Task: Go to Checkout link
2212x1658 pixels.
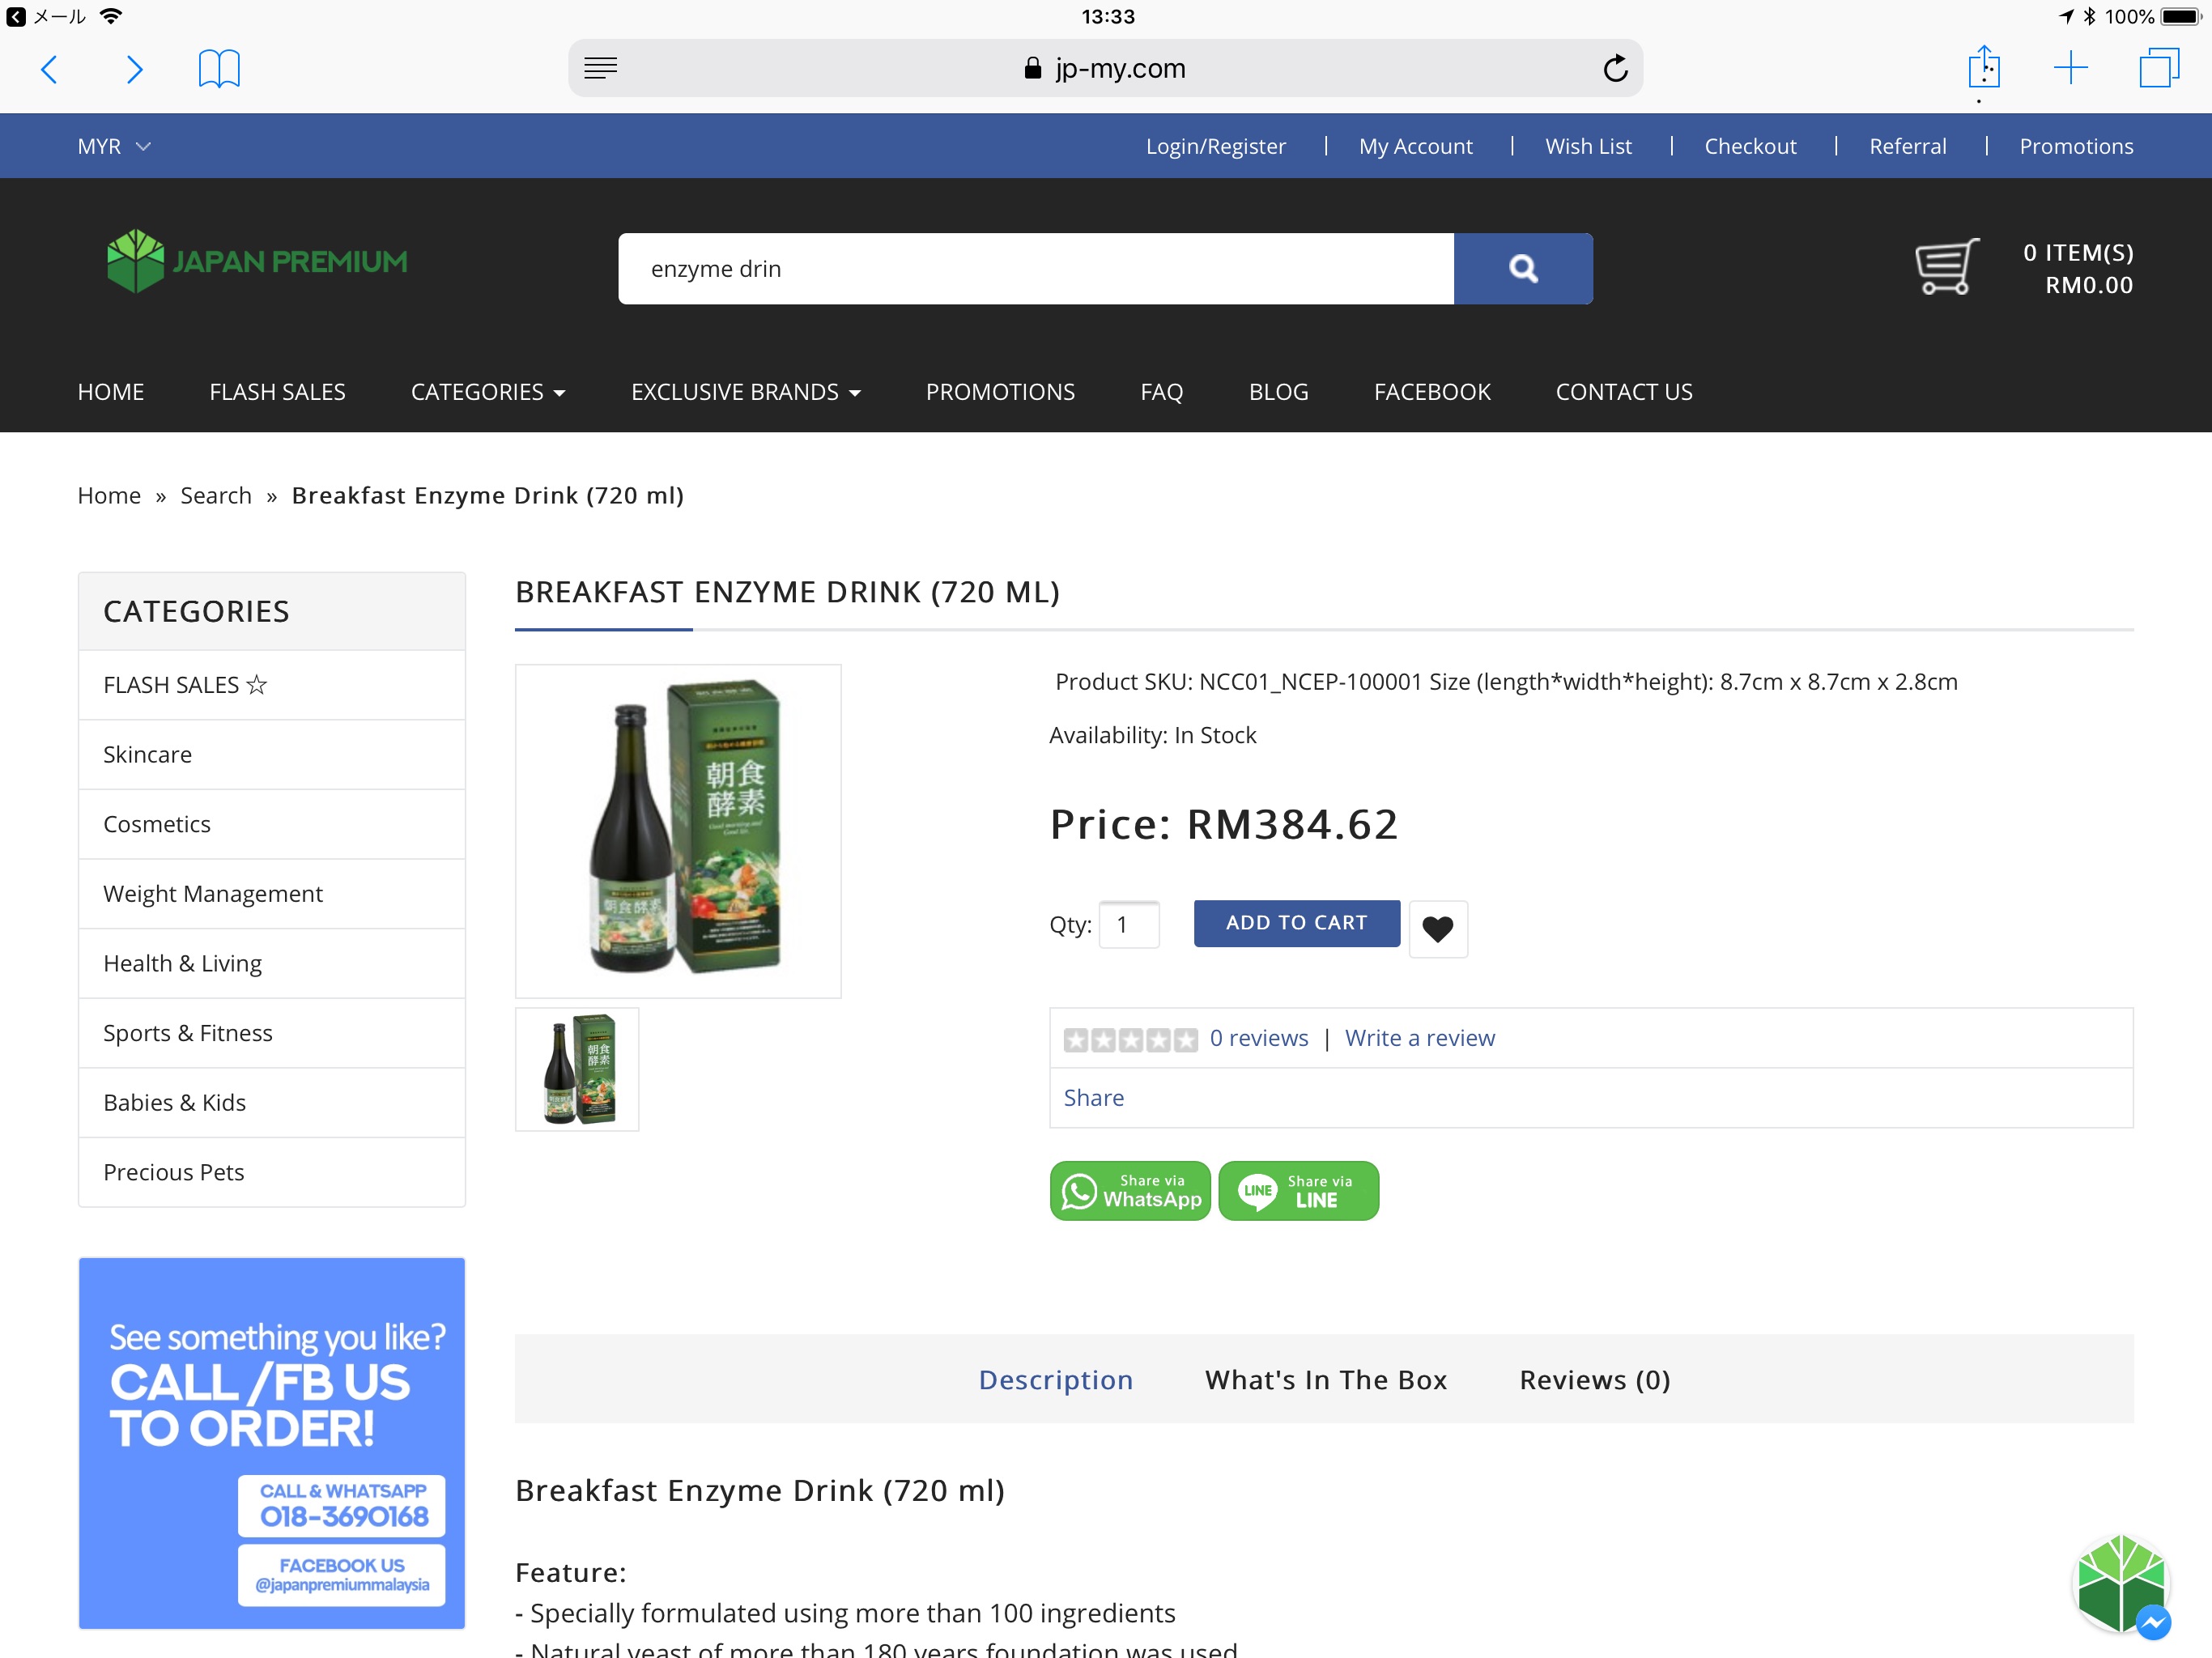Action: pyautogui.click(x=1750, y=146)
